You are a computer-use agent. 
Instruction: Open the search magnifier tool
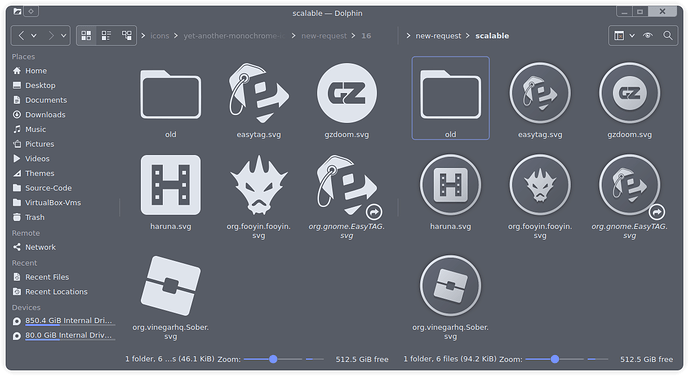click(668, 36)
